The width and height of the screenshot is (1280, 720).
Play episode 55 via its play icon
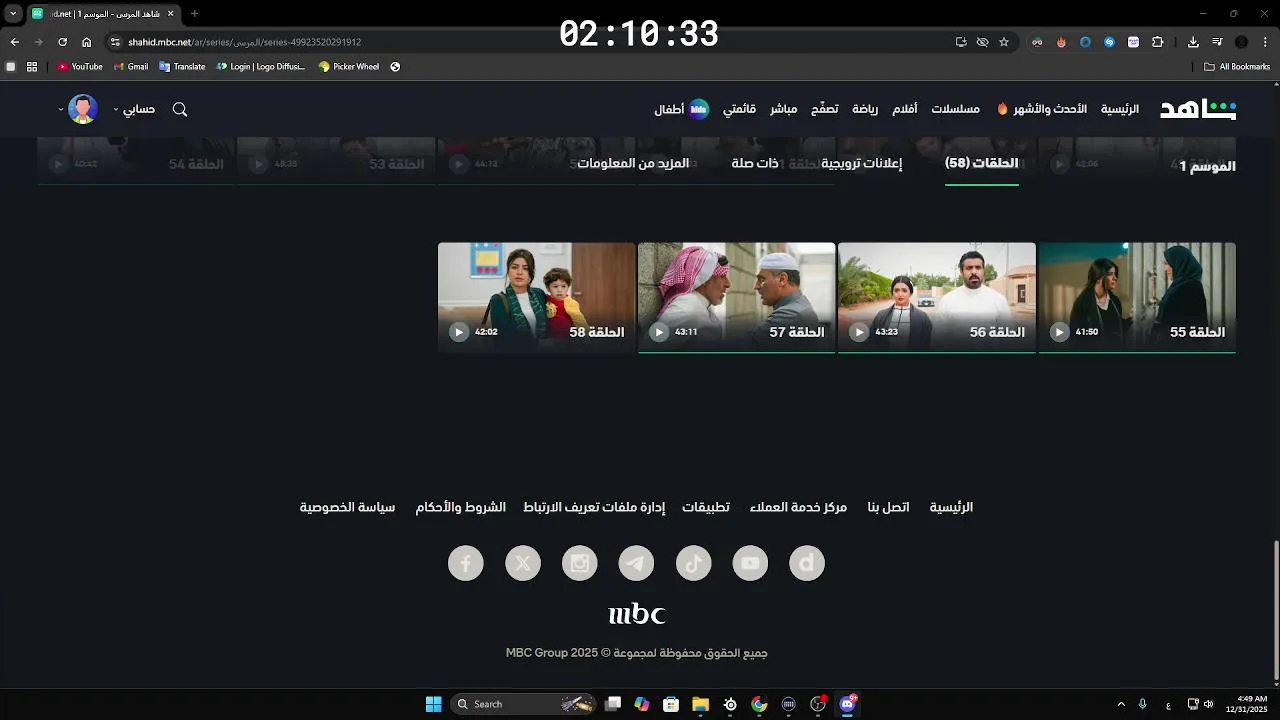point(1060,332)
